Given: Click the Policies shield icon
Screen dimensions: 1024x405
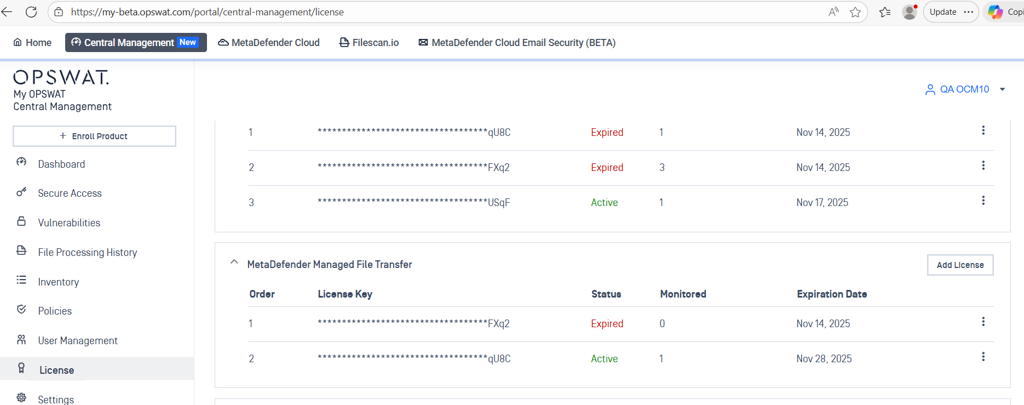Looking at the screenshot, I should click(22, 310).
